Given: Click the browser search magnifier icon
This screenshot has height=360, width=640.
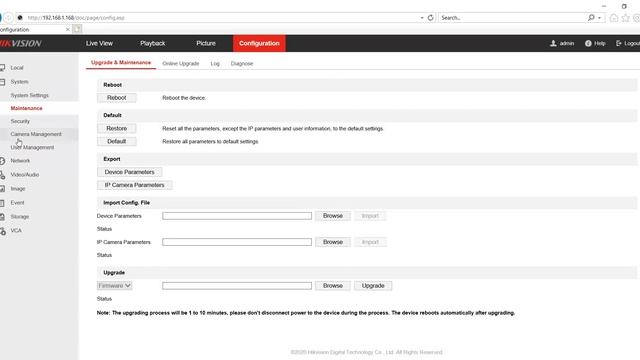Looking at the screenshot, I should (591, 18).
